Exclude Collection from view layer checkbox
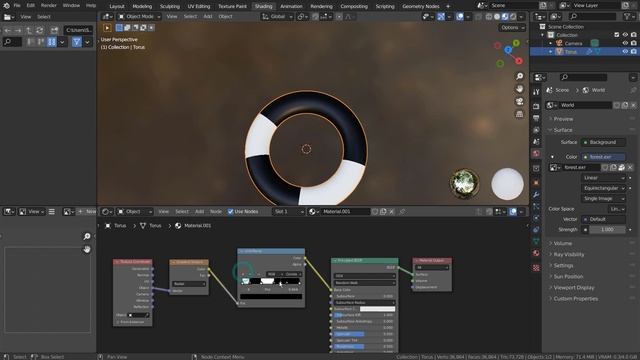 (617, 35)
